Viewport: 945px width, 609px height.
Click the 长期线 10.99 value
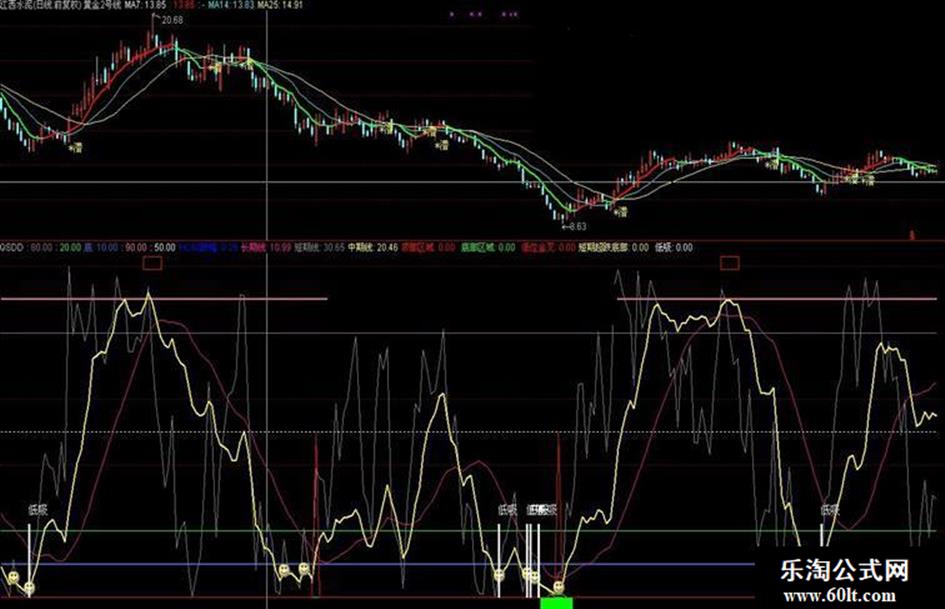click(266, 247)
